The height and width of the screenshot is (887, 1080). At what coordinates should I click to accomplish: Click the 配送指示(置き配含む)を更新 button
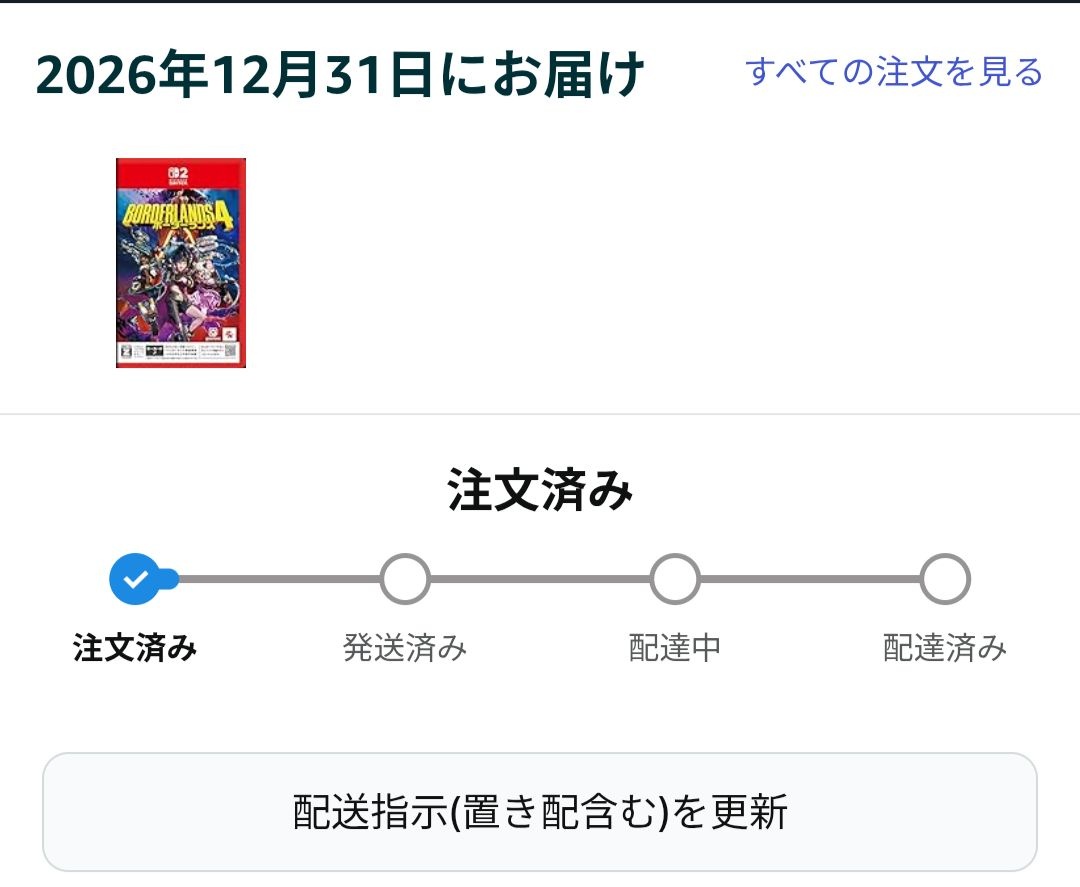[540, 811]
